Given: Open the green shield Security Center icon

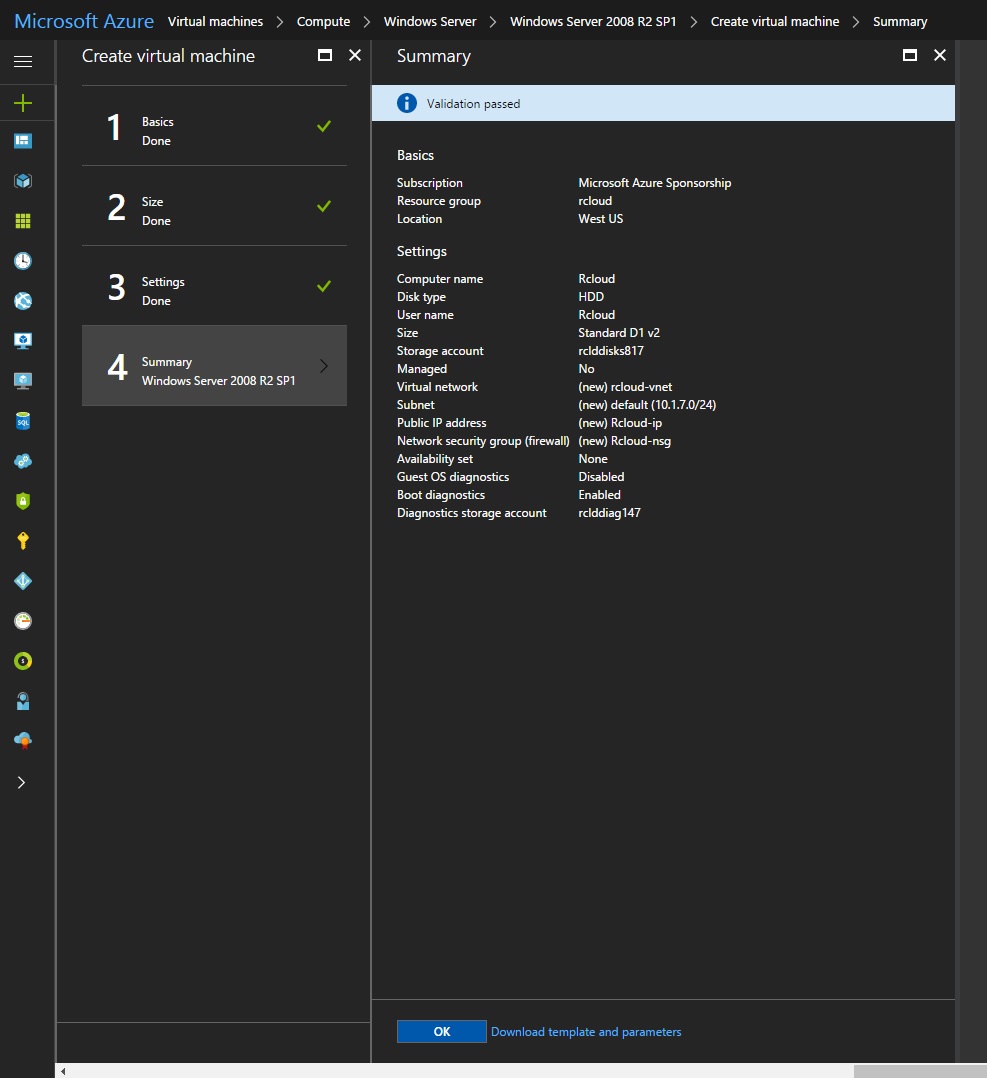Looking at the screenshot, I should coord(22,501).
